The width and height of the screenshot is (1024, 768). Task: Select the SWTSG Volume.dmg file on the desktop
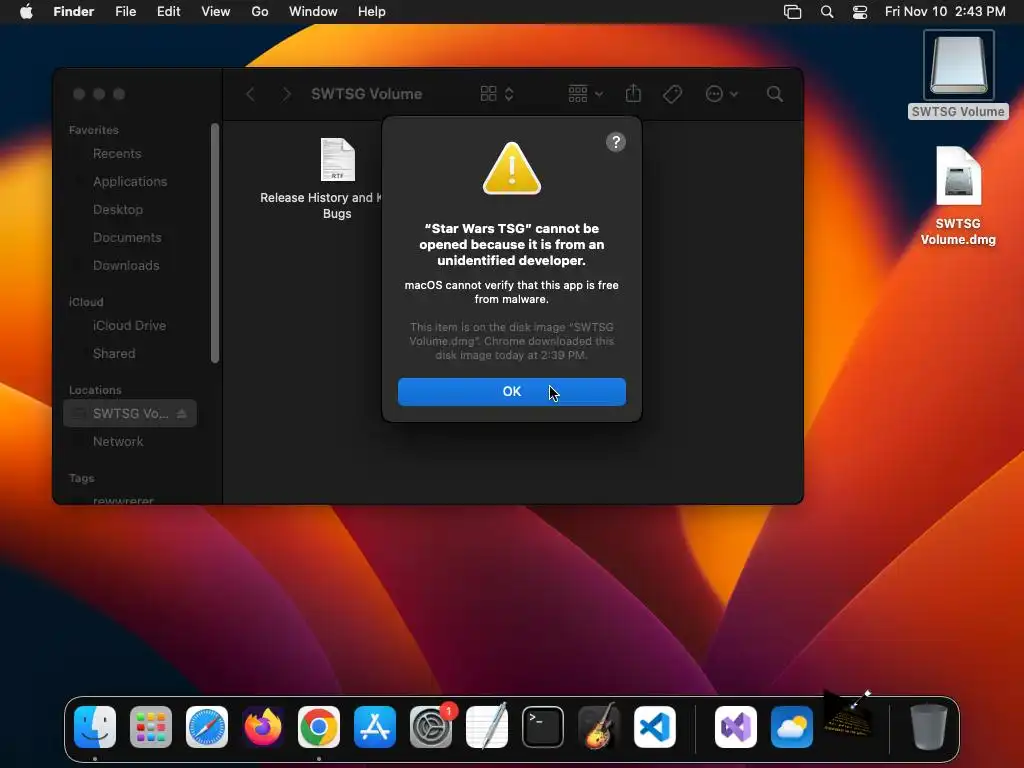click(958, 196)
